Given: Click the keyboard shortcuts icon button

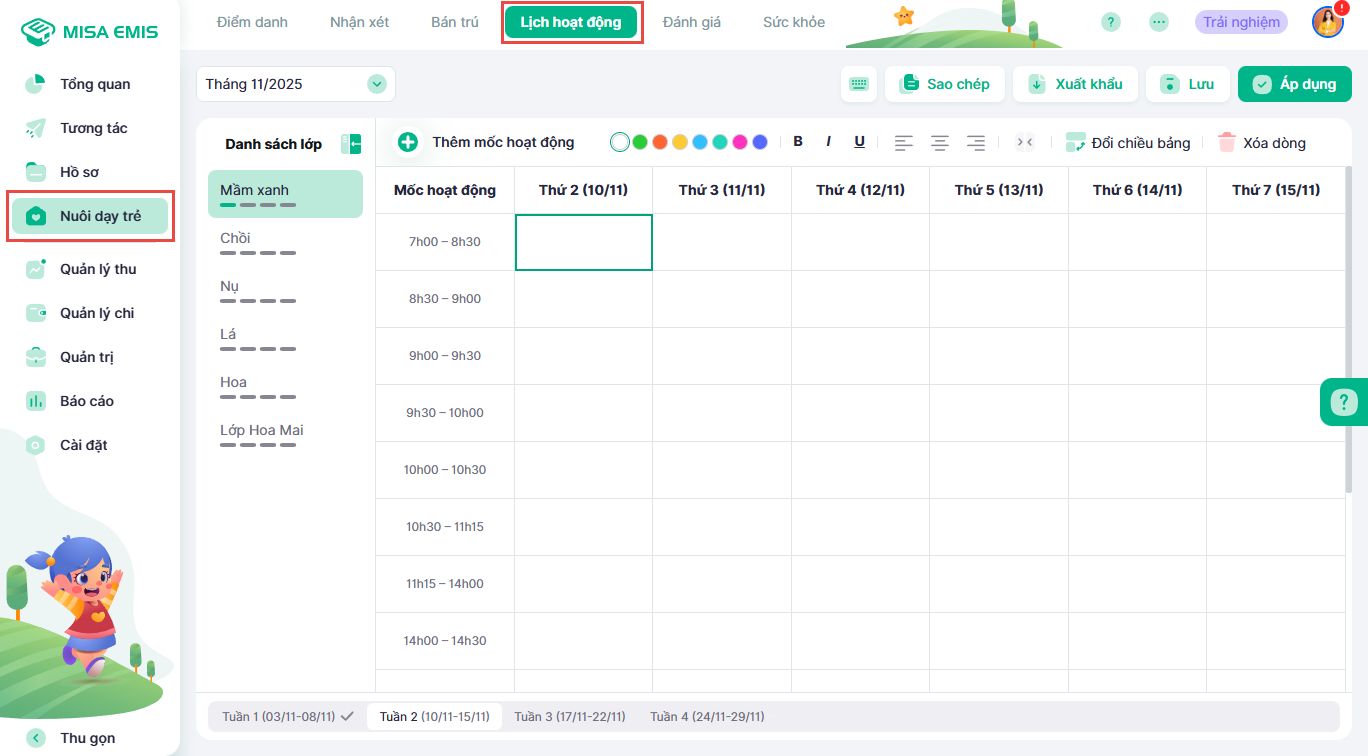Looking at the screenshot, I should (859, 84).
